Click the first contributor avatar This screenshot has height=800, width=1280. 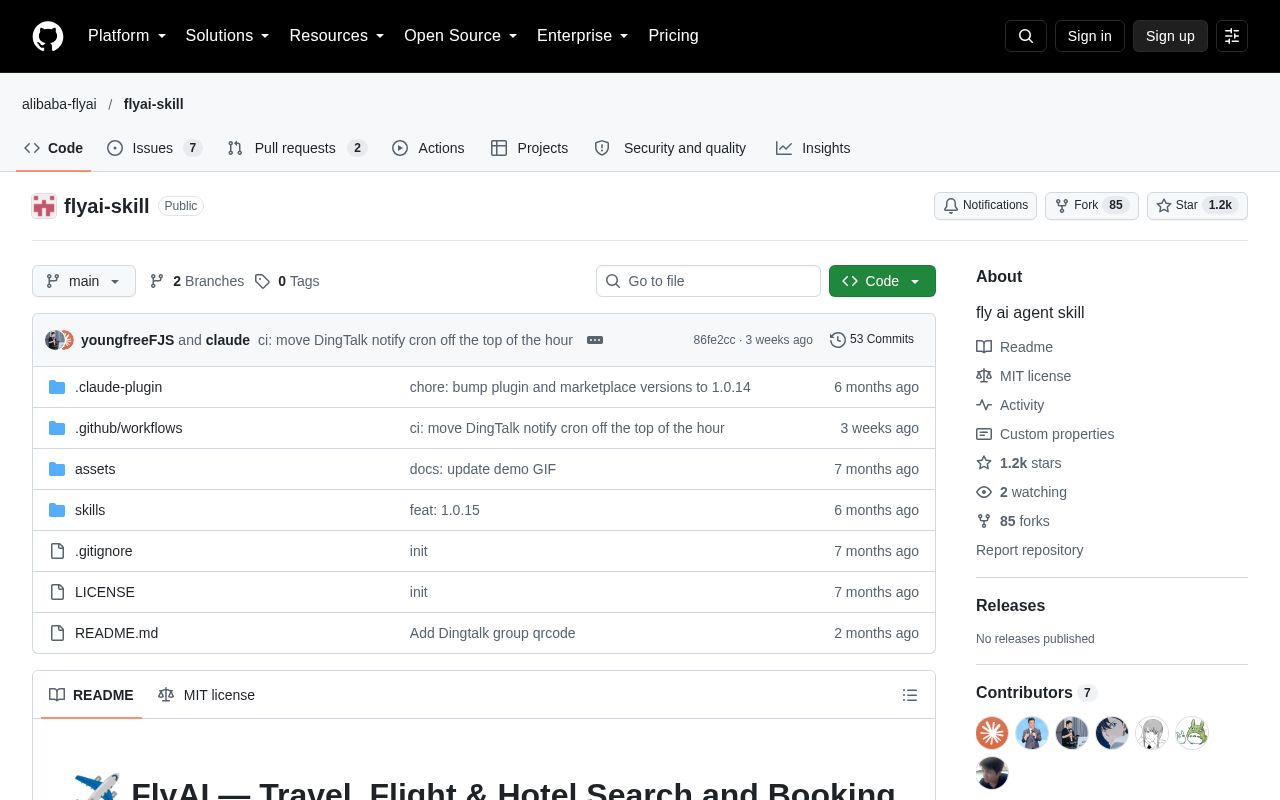pos(992,733)
